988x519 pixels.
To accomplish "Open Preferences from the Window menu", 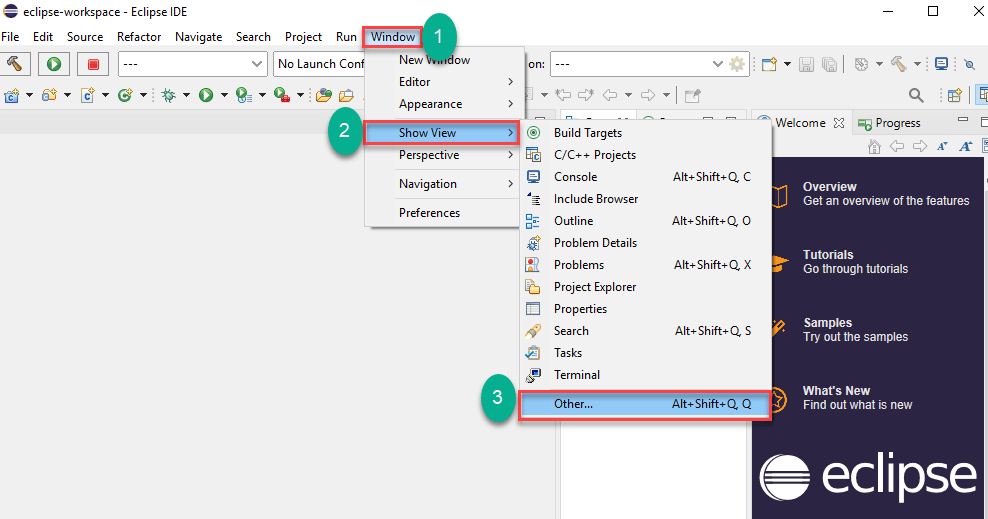I will (429, 213).
